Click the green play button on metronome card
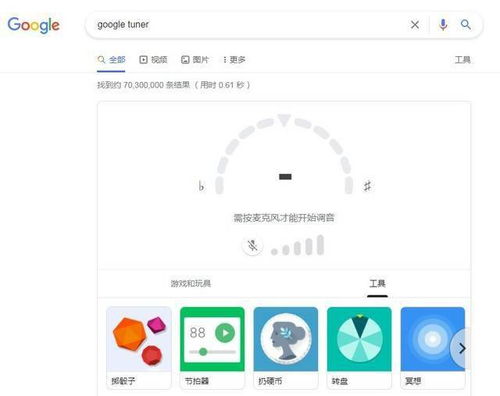This screenshot has width=500, height=396. coord(225,333)
